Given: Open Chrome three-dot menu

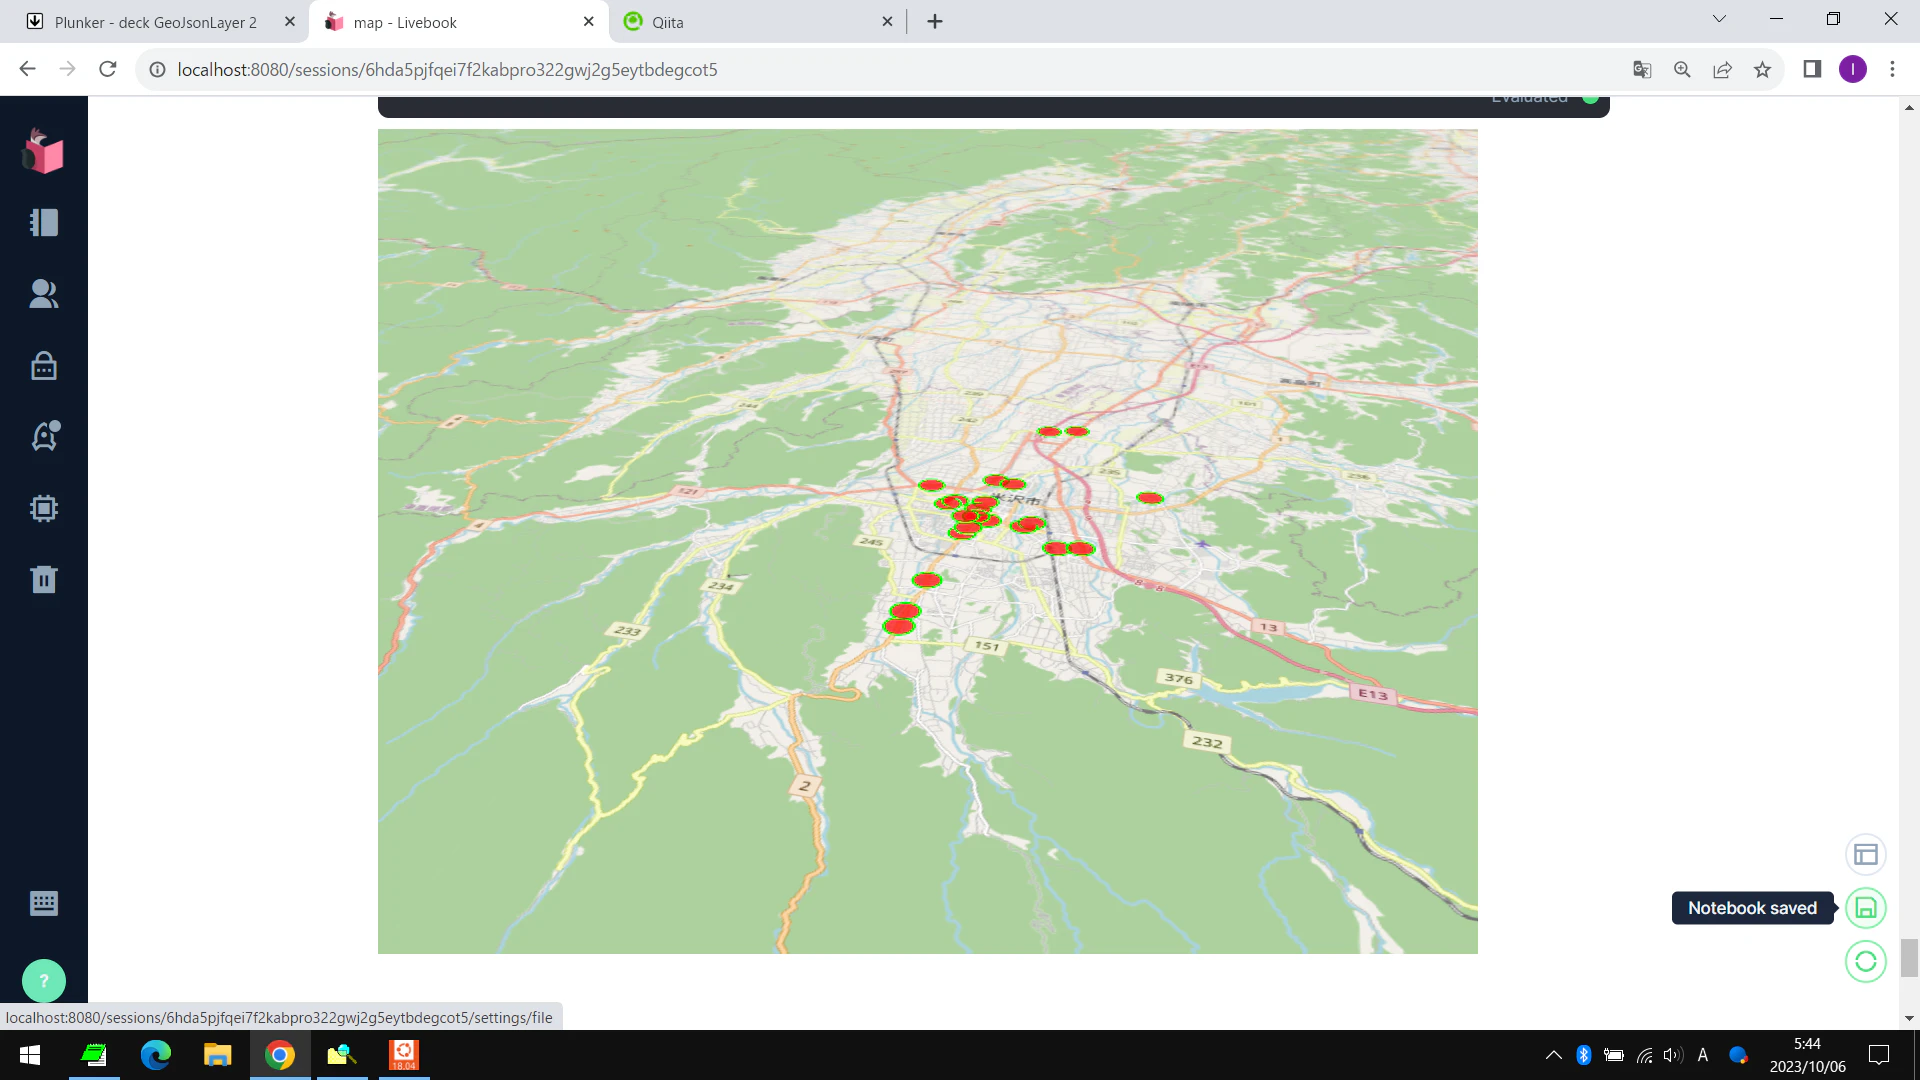Looking at the screenshot, I should 1892,69.
